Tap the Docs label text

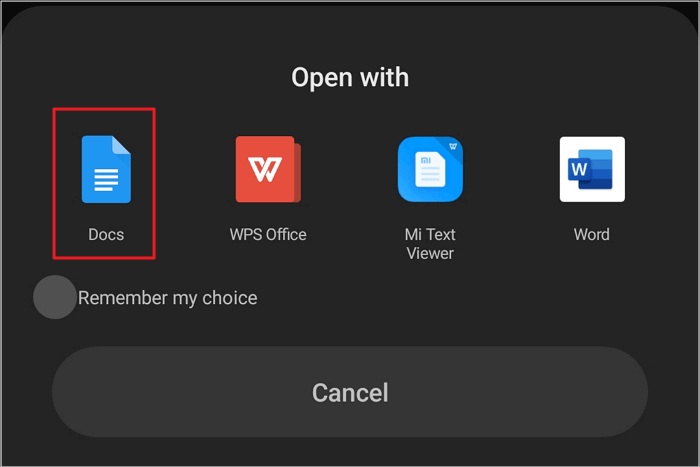[106, 234]
